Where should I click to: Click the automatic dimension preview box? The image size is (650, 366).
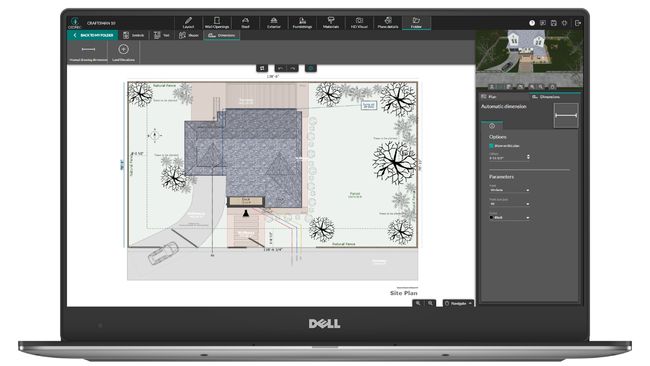pyautogui.click(x=566, y=115)
